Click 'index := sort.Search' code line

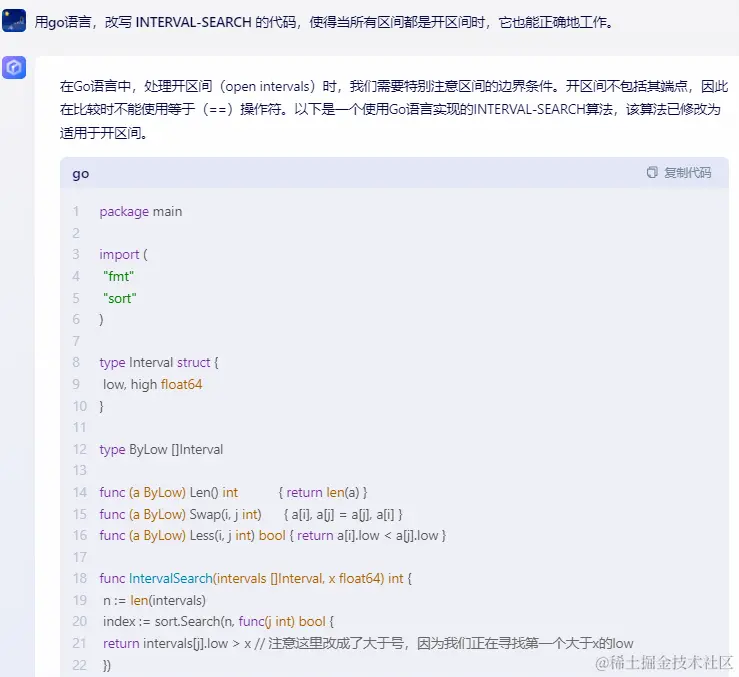[219, 622]
